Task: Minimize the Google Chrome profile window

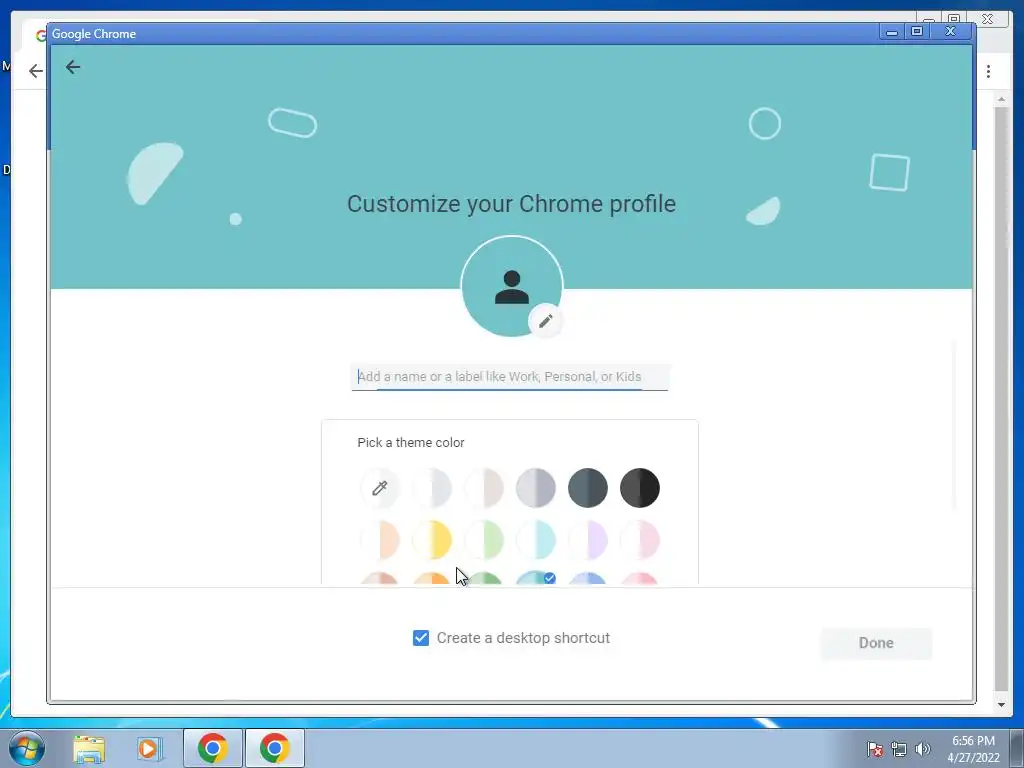Action: [x=891, y=31]
